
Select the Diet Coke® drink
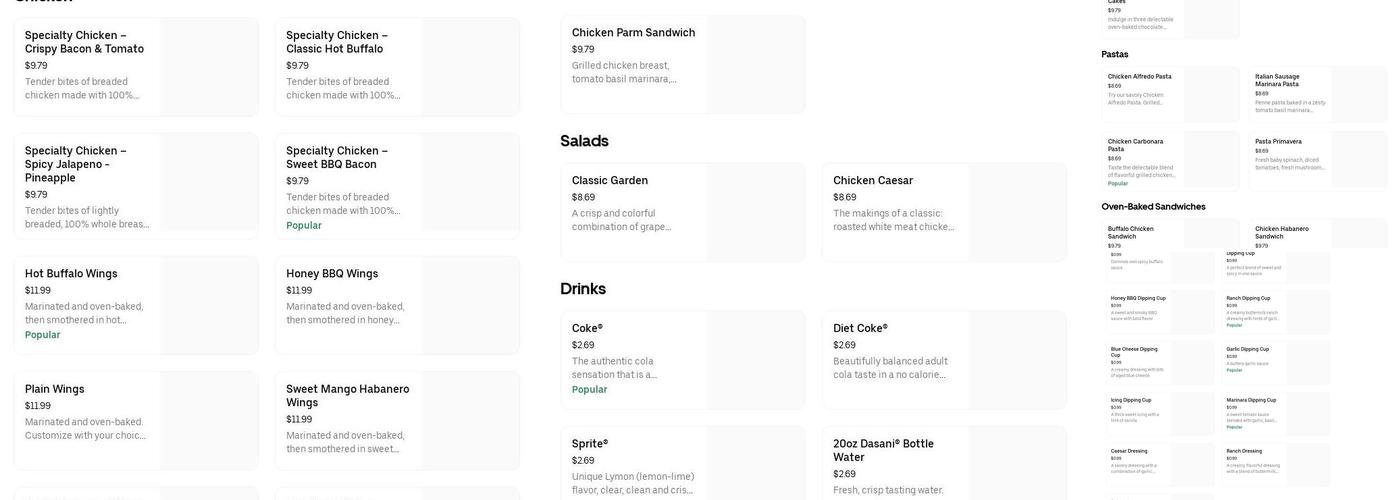pyautogui.click(x=944, y=360)
